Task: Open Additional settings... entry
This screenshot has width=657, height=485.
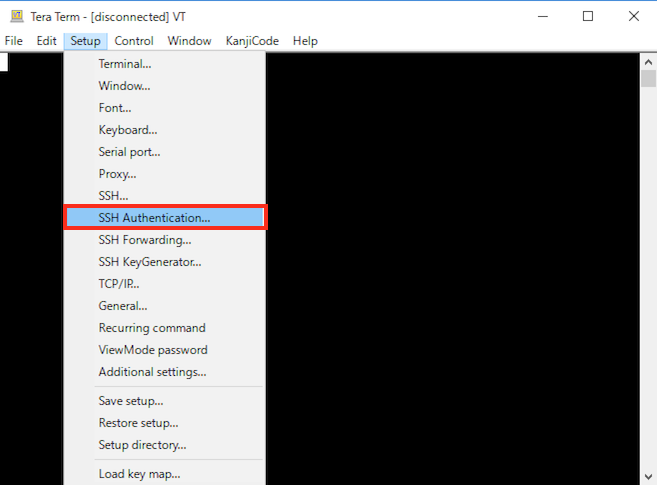Action: (x=152, y=372)
